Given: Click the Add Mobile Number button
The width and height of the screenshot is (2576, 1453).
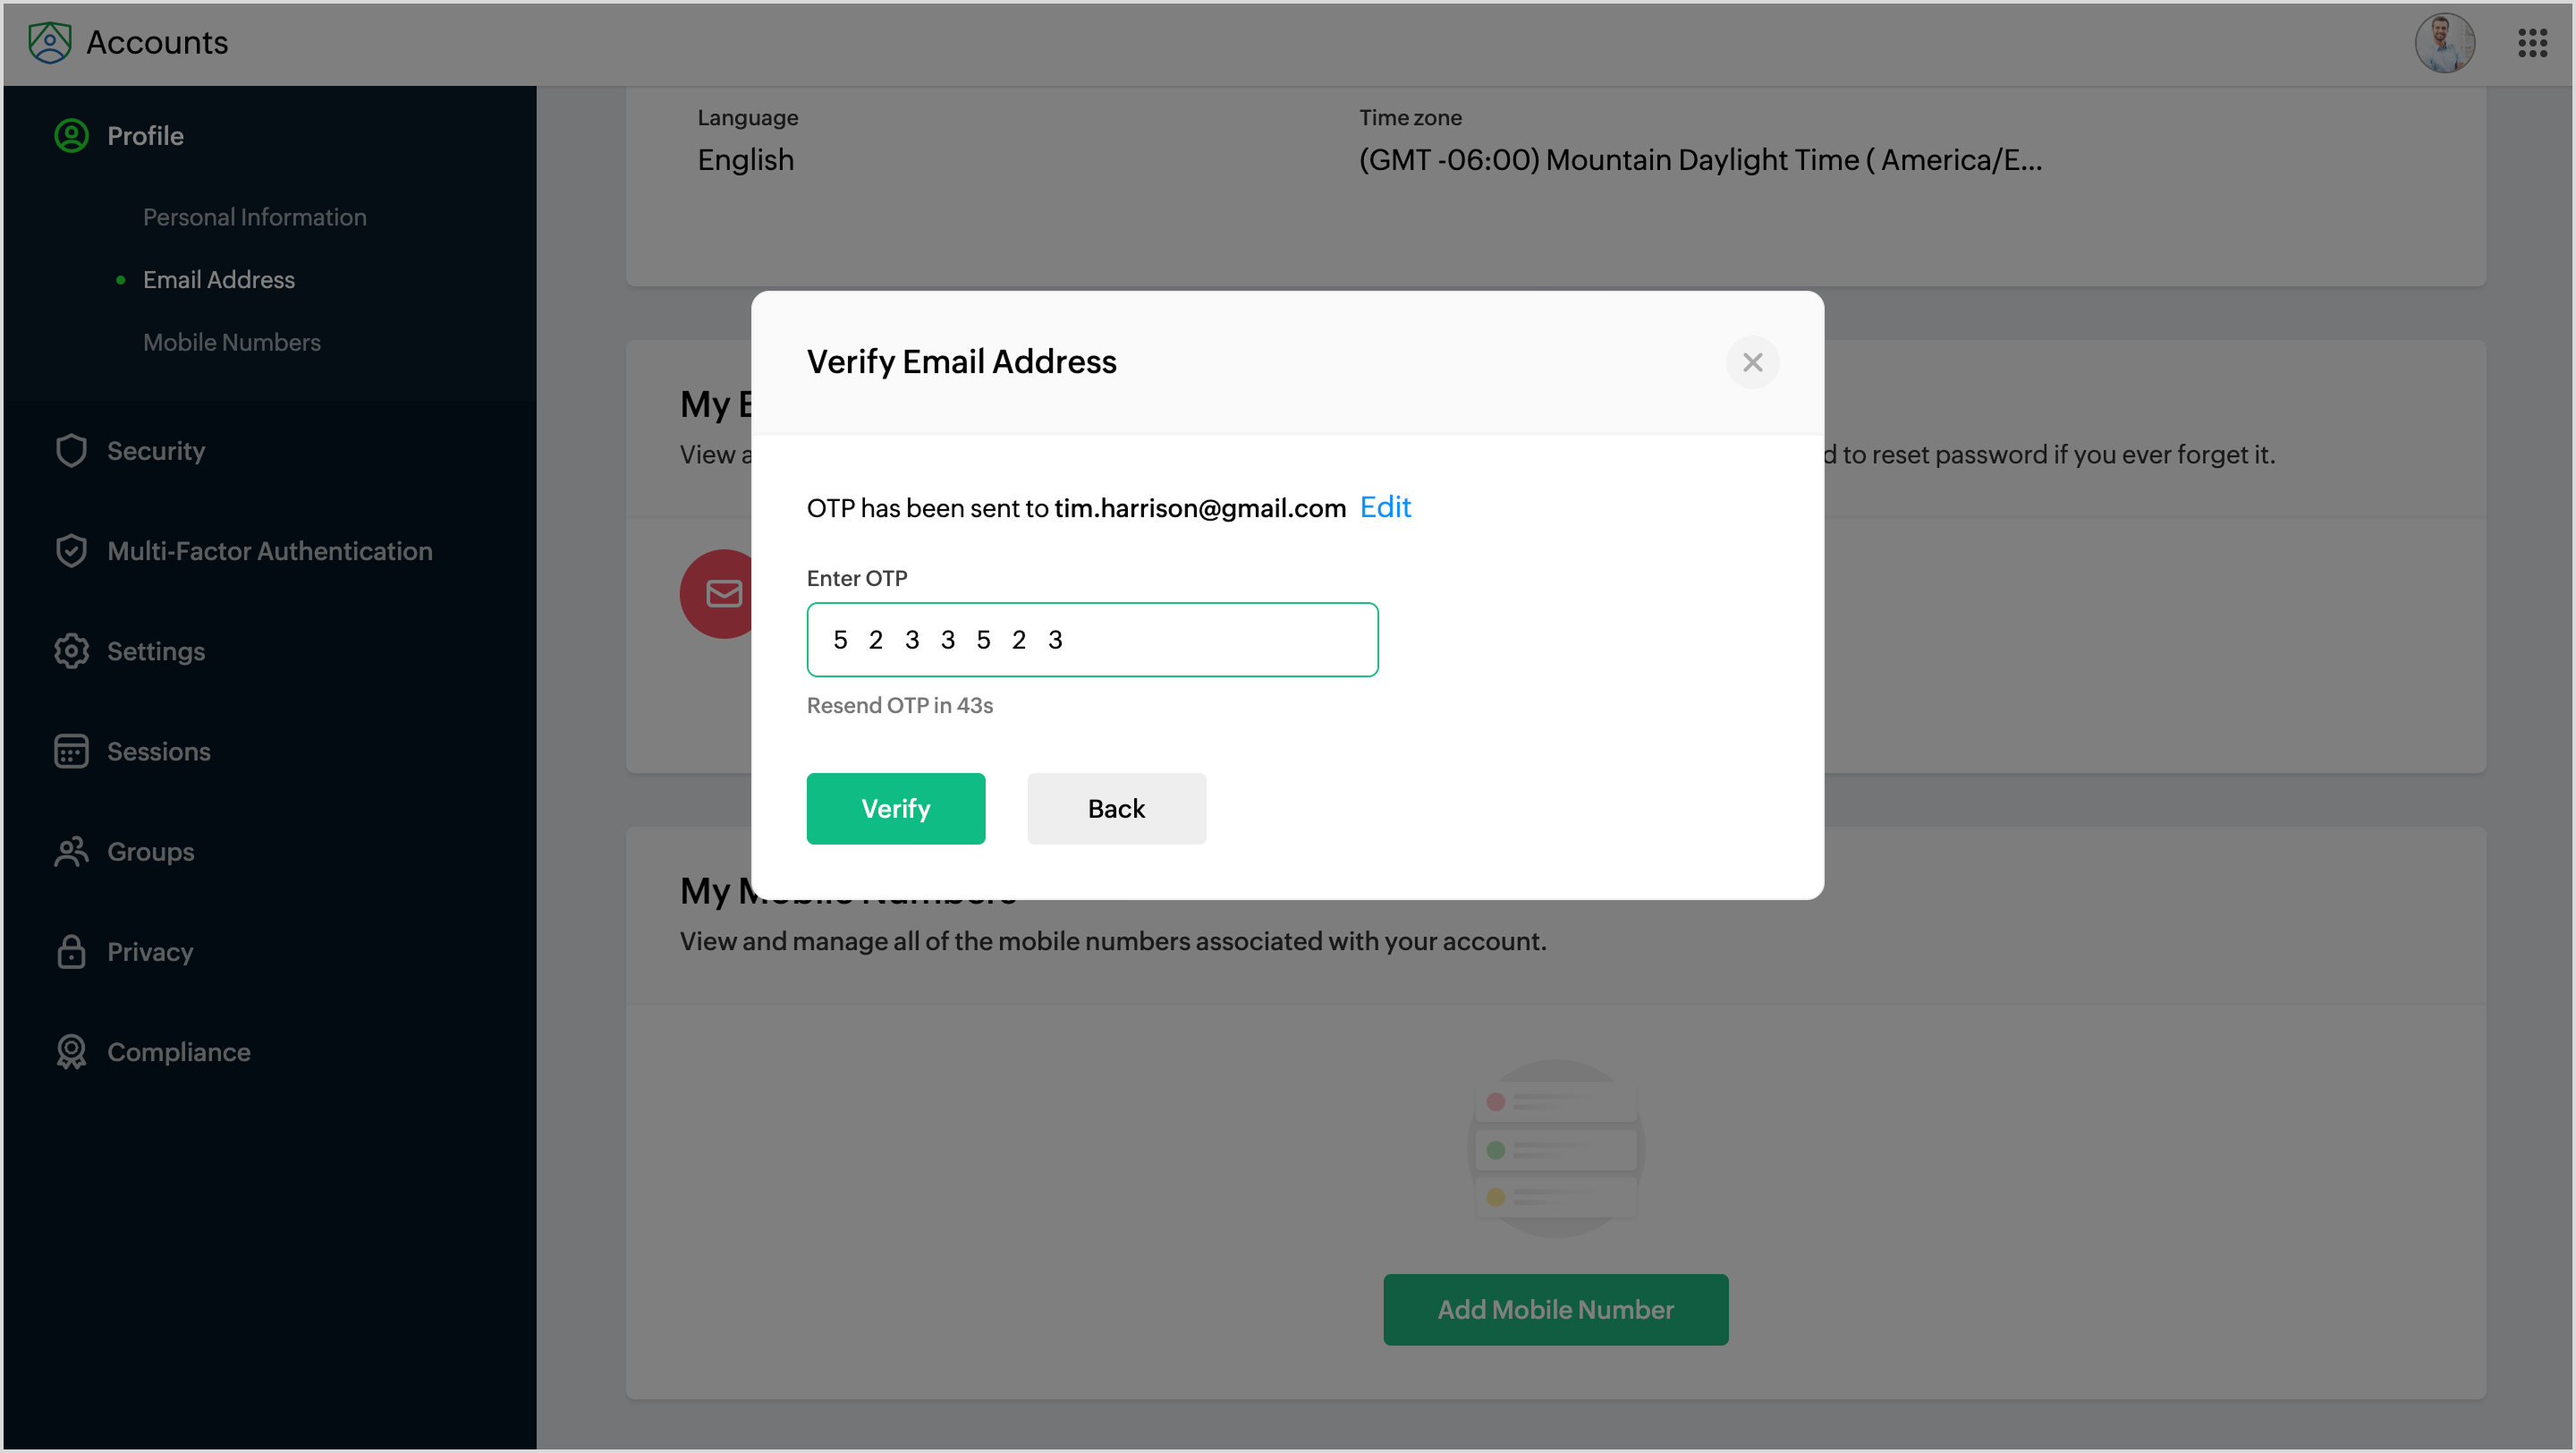Looking at the screenshot, I should click(1555, 1310).
